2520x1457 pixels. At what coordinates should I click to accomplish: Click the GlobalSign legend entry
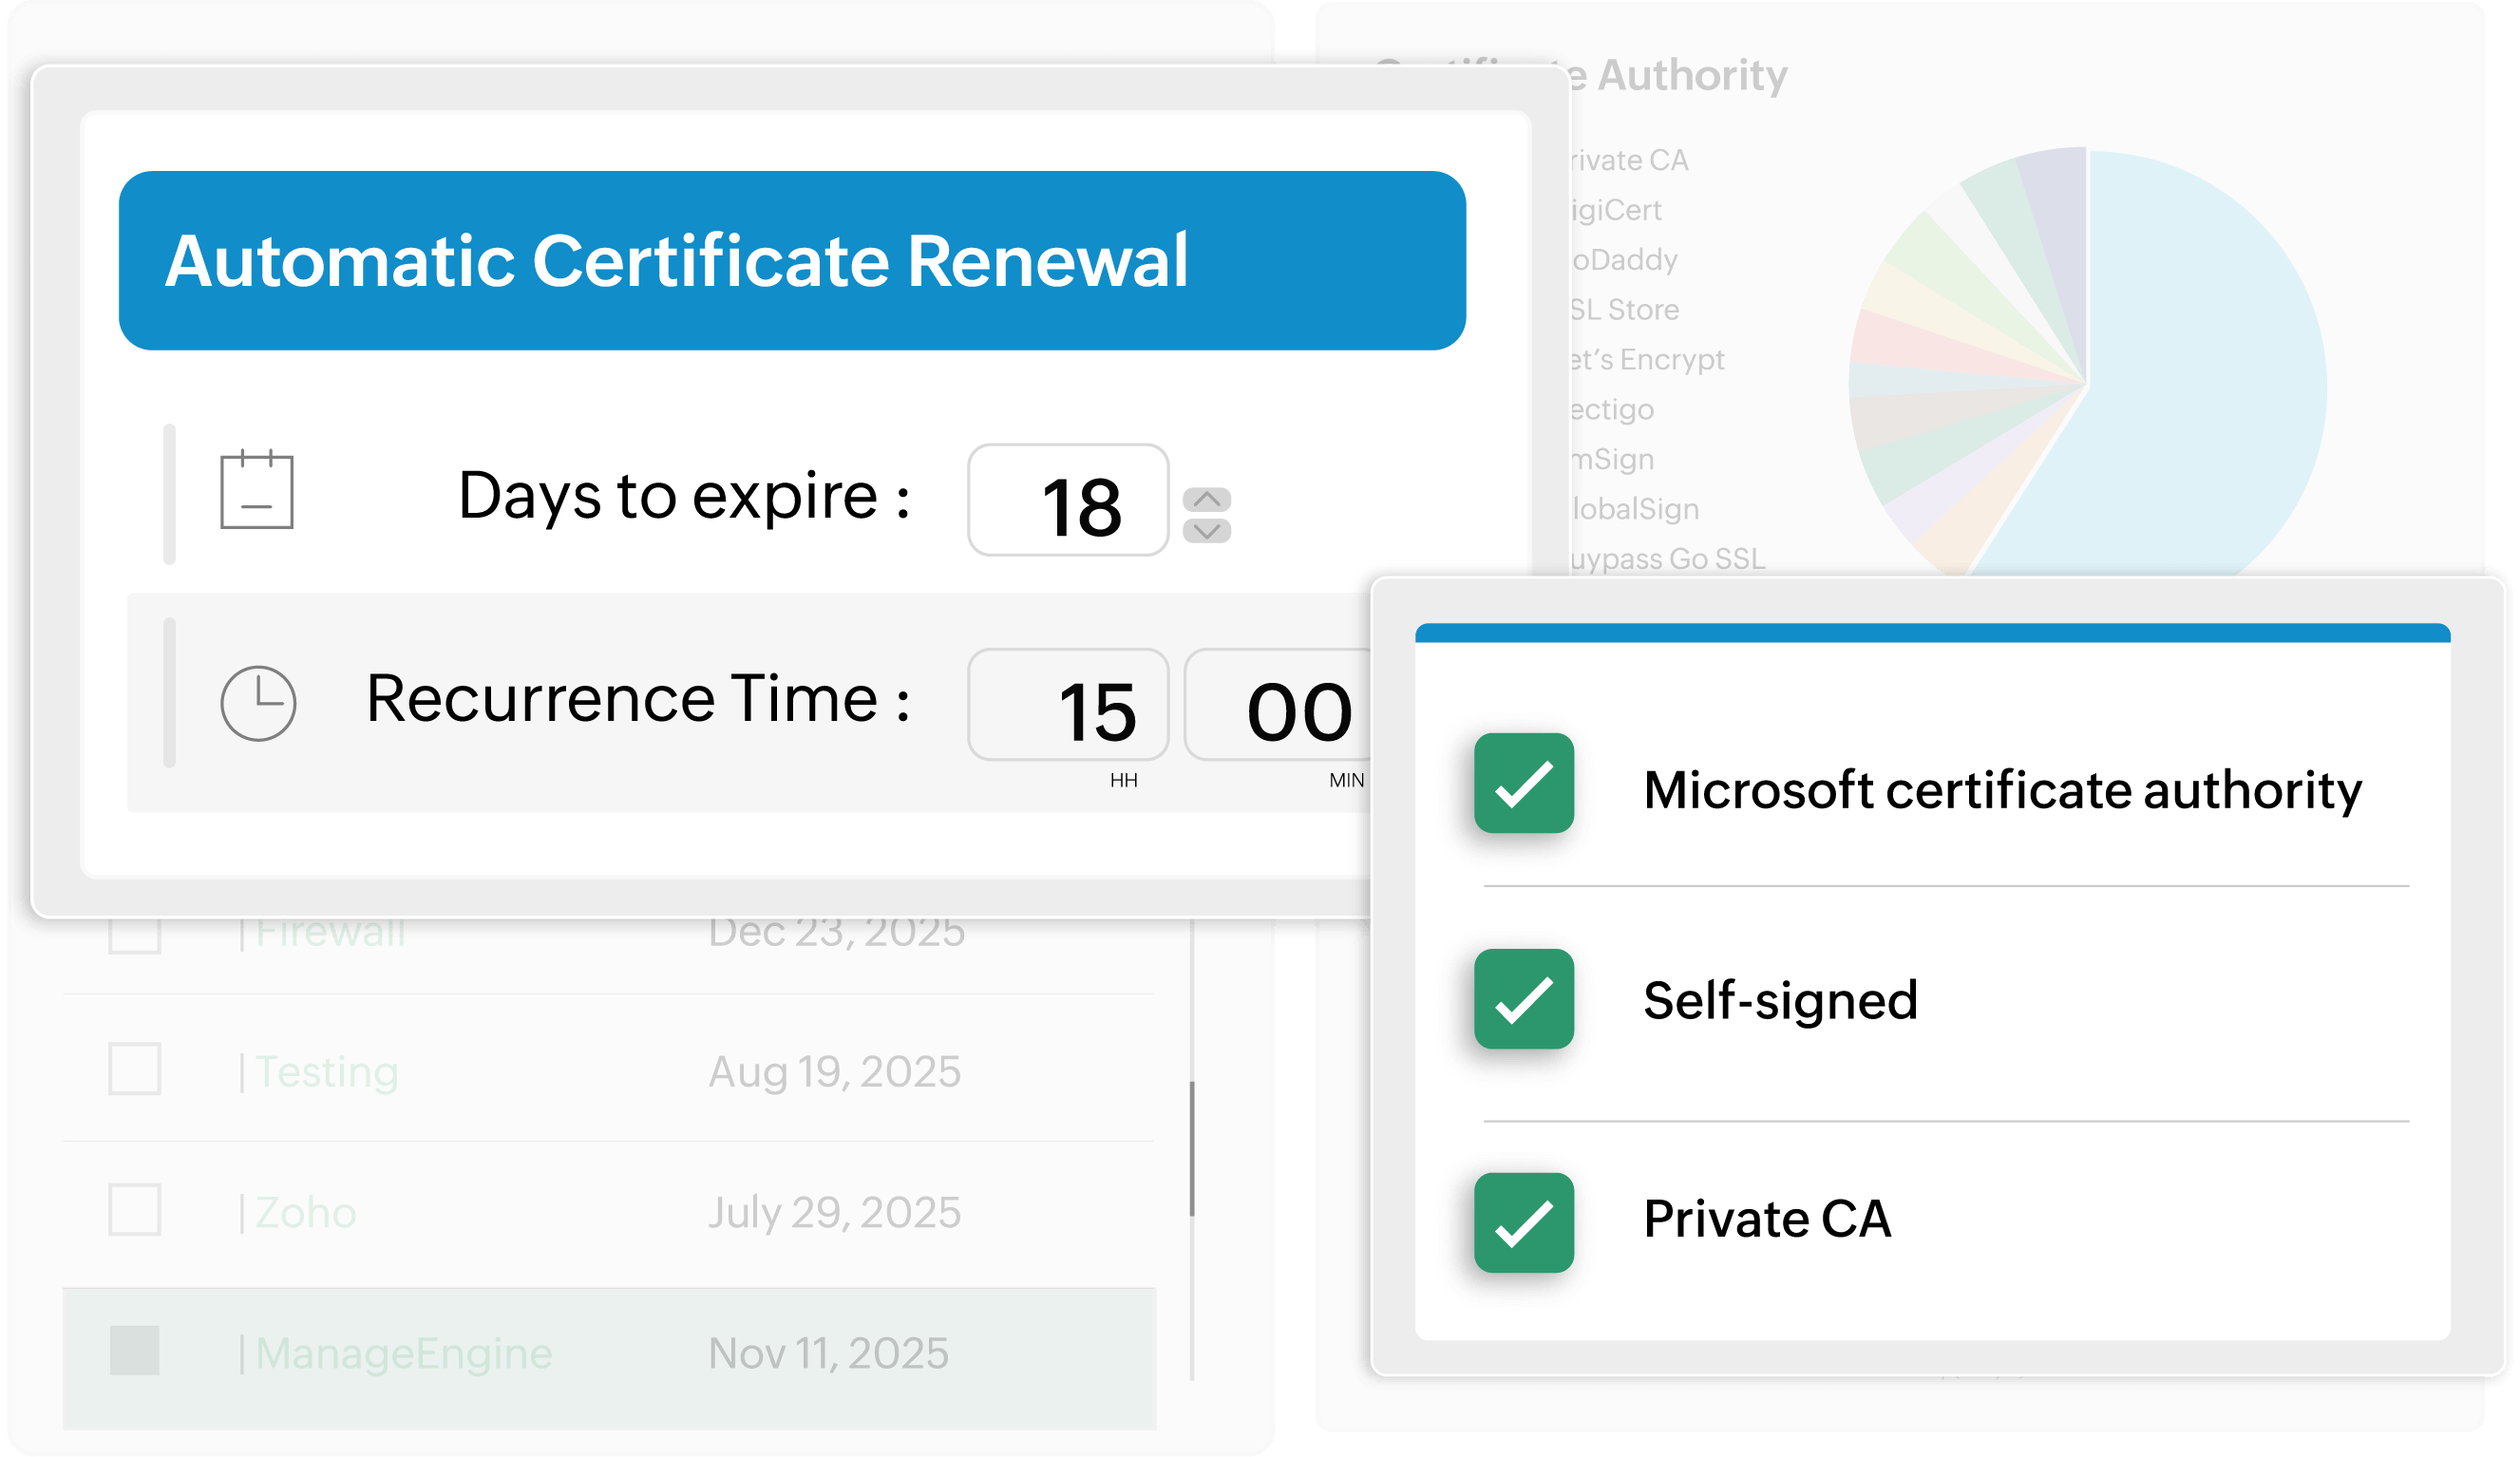point(1634,509)
